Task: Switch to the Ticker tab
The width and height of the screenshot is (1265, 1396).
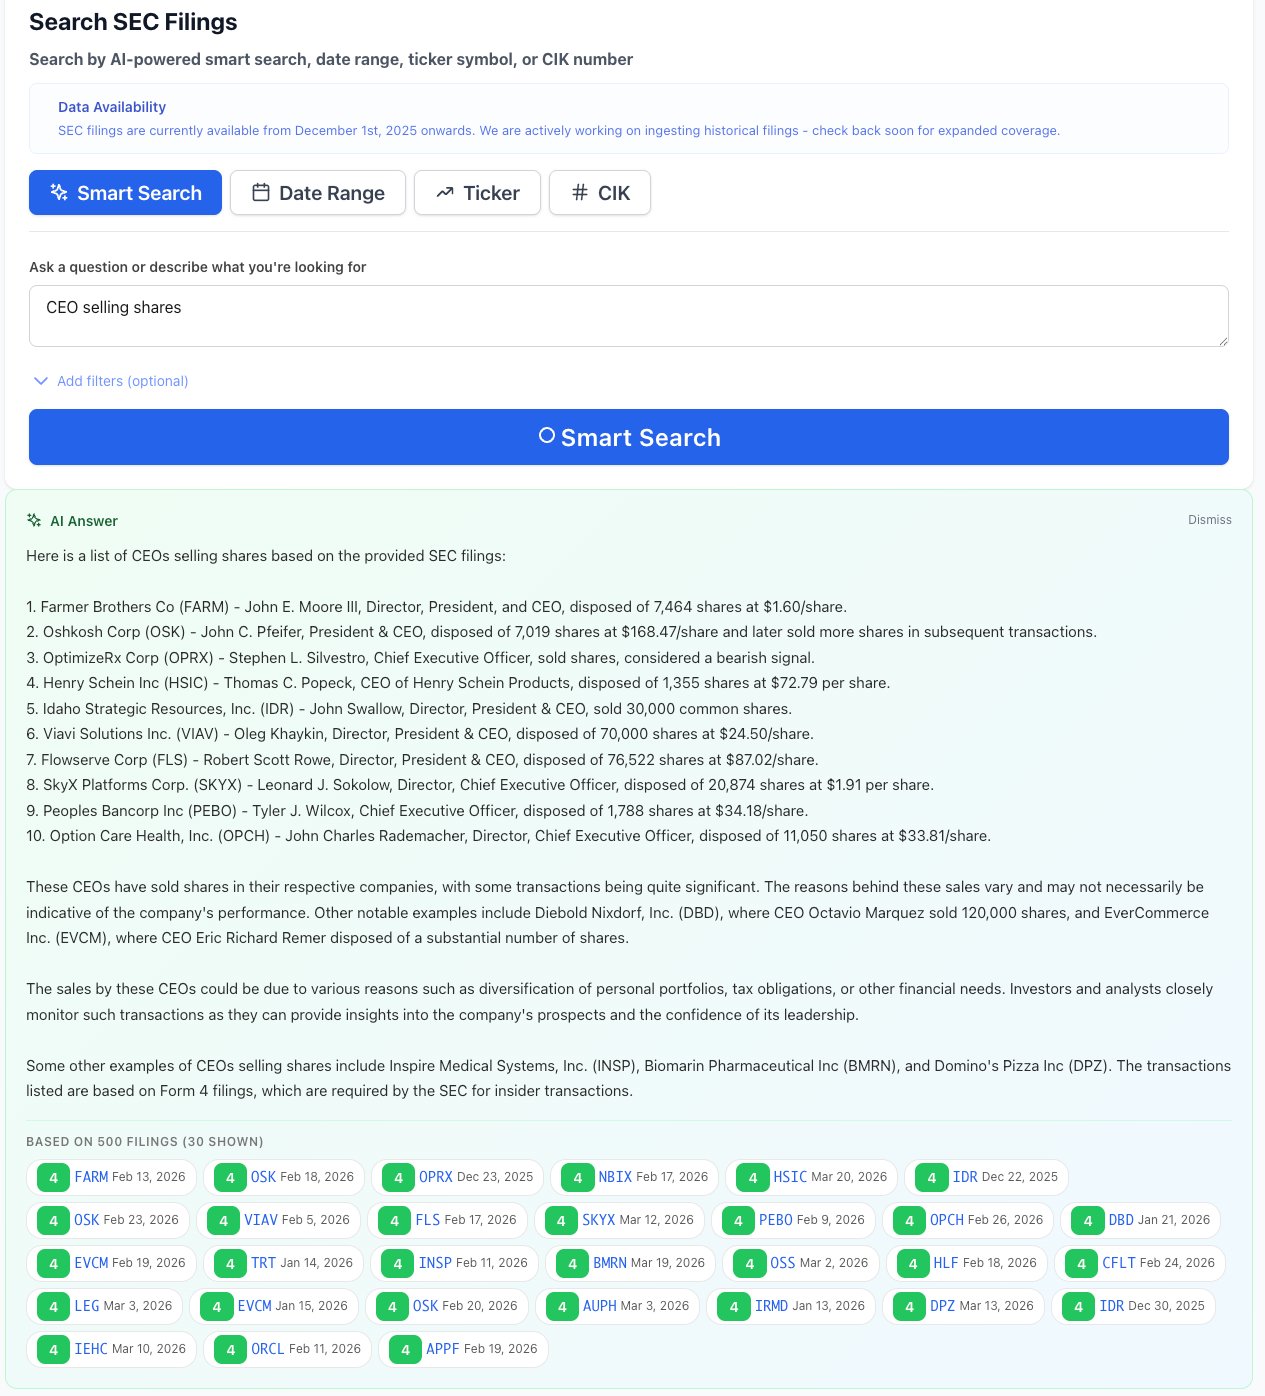Action: pos(477,192)
